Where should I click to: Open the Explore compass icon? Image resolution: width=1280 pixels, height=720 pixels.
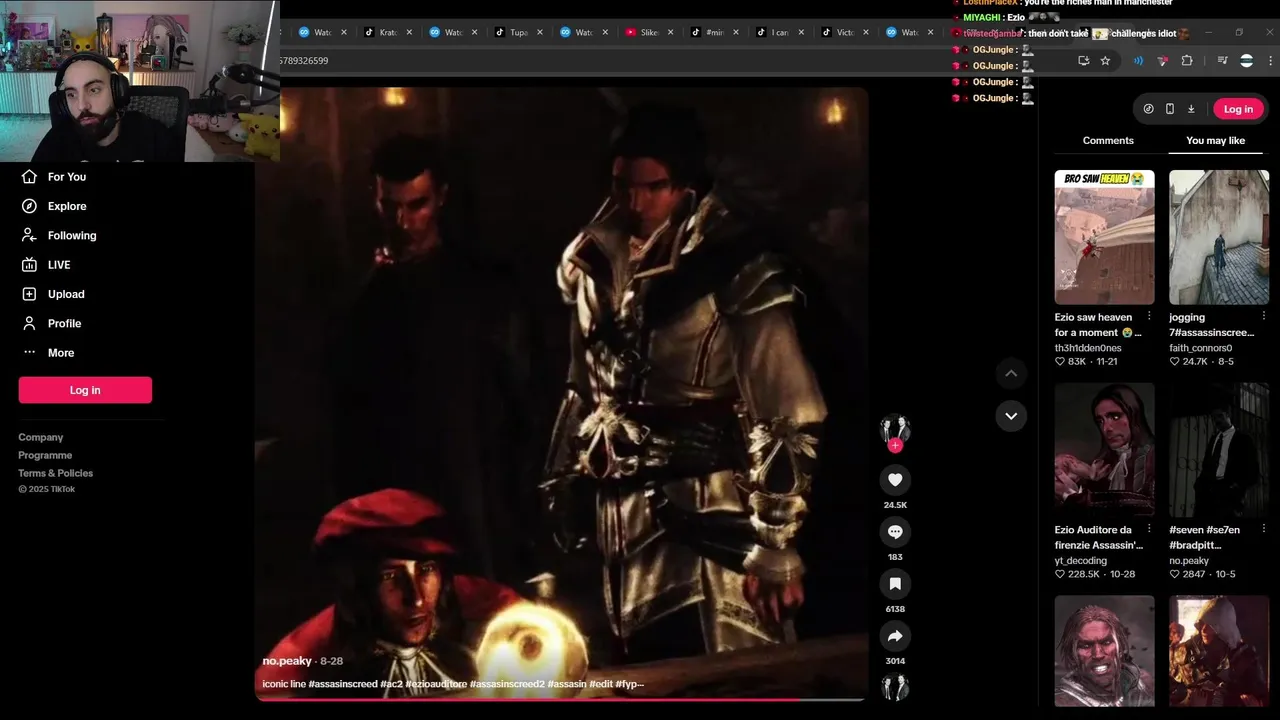click(29, 206)
